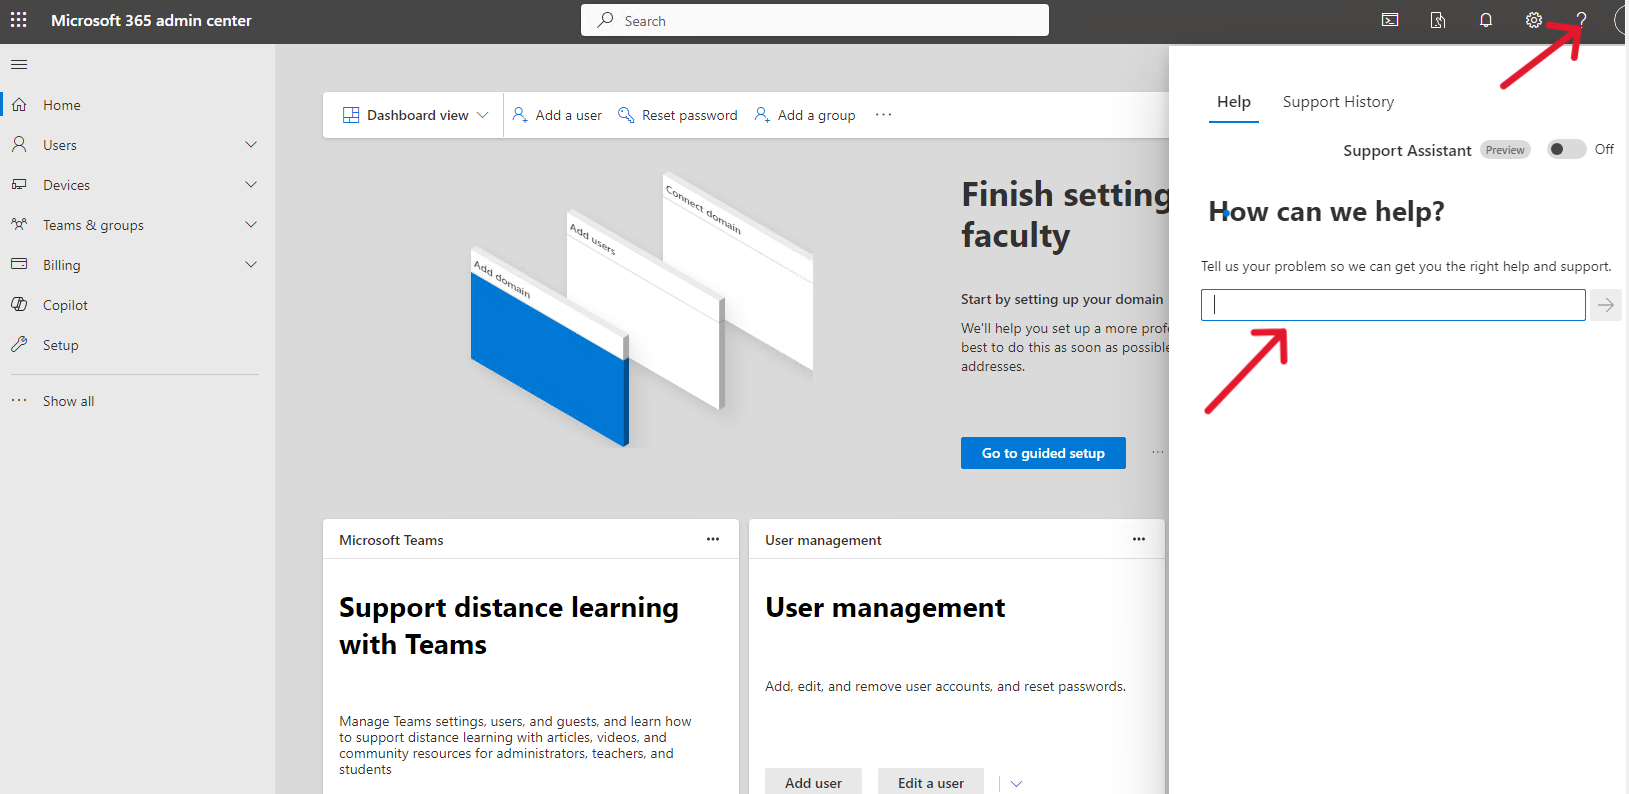The width and height of the screenshot is (1629, 794).
Task: Toggle the Support Assistant switch on
Action: [1566, 149]
